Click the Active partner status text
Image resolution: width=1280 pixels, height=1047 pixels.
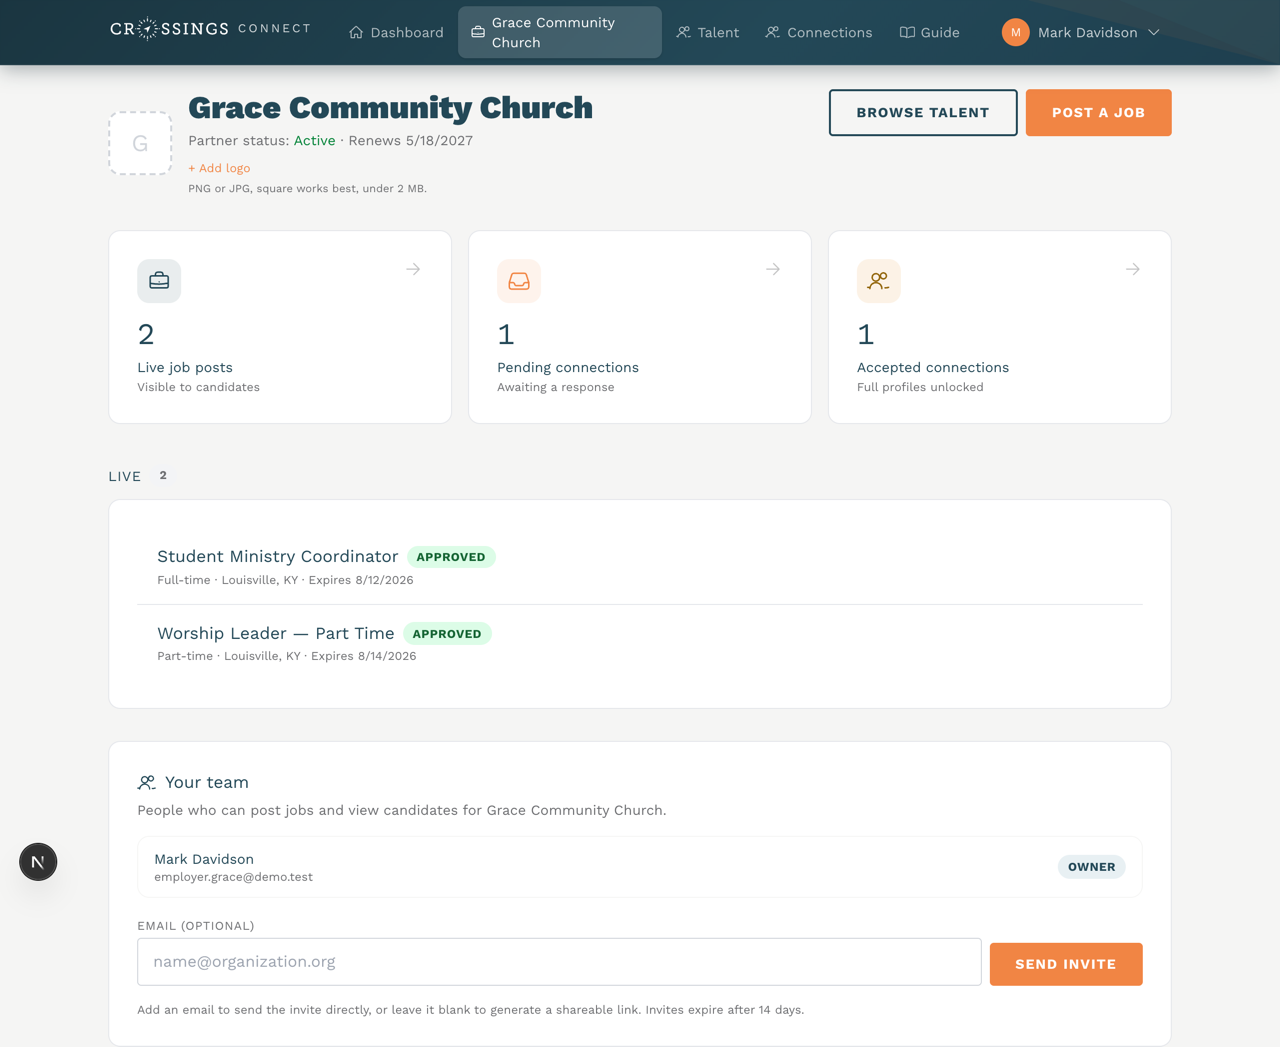click(x=314, y=140)
